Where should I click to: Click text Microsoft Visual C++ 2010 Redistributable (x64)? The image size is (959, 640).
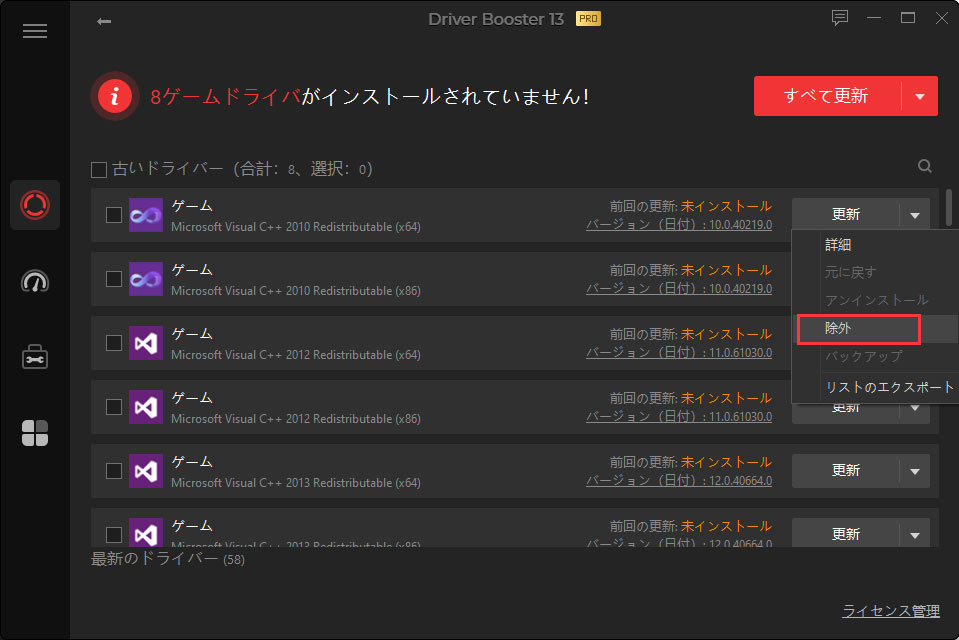click(296, 227)
